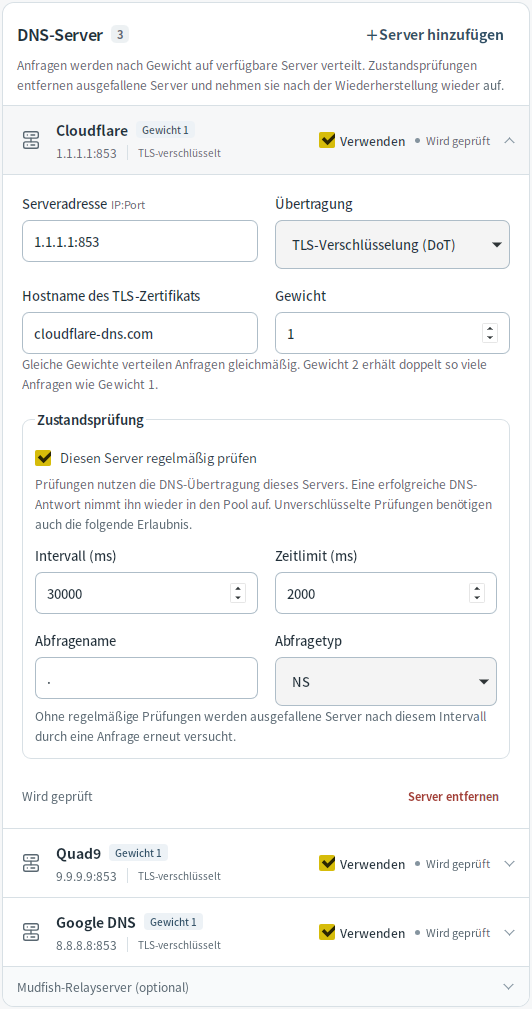Focus the Serveradresse input field
Screen dimensions: 532x1009
(140, 241)
